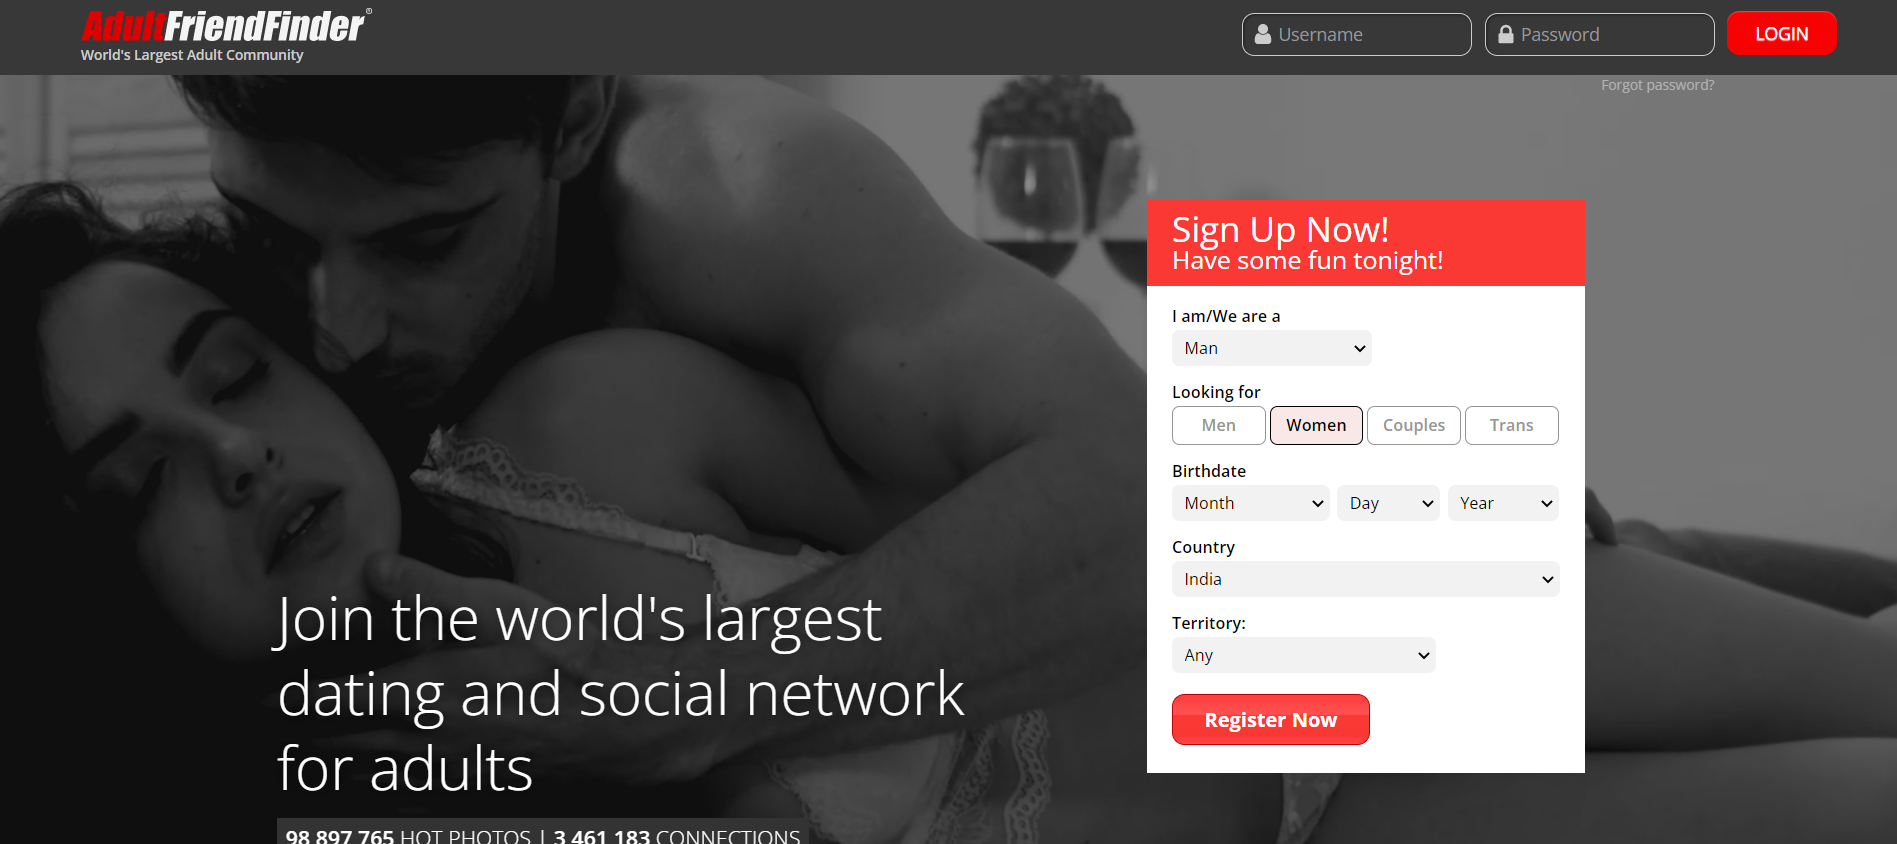Image resolution: width=1897 pixels, height=844 pixels.
Task: Open the I am/We are a dropdown
Action: point(1271,348)
